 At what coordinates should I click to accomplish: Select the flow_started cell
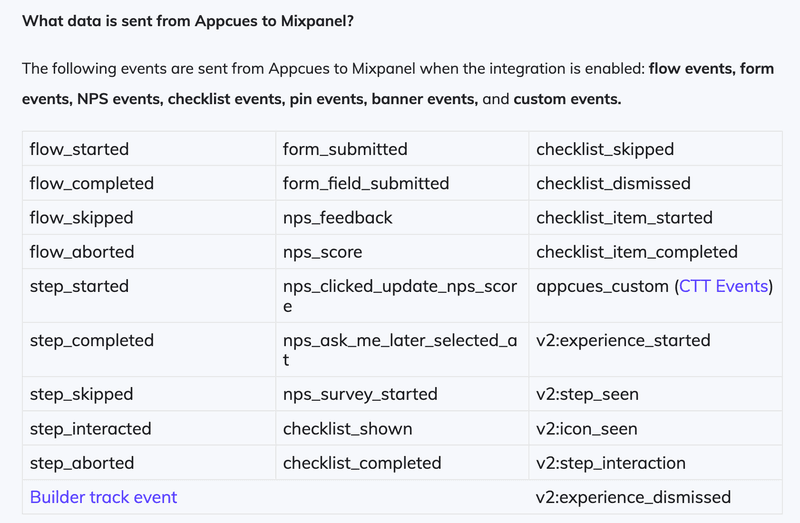tap(149, 149)
